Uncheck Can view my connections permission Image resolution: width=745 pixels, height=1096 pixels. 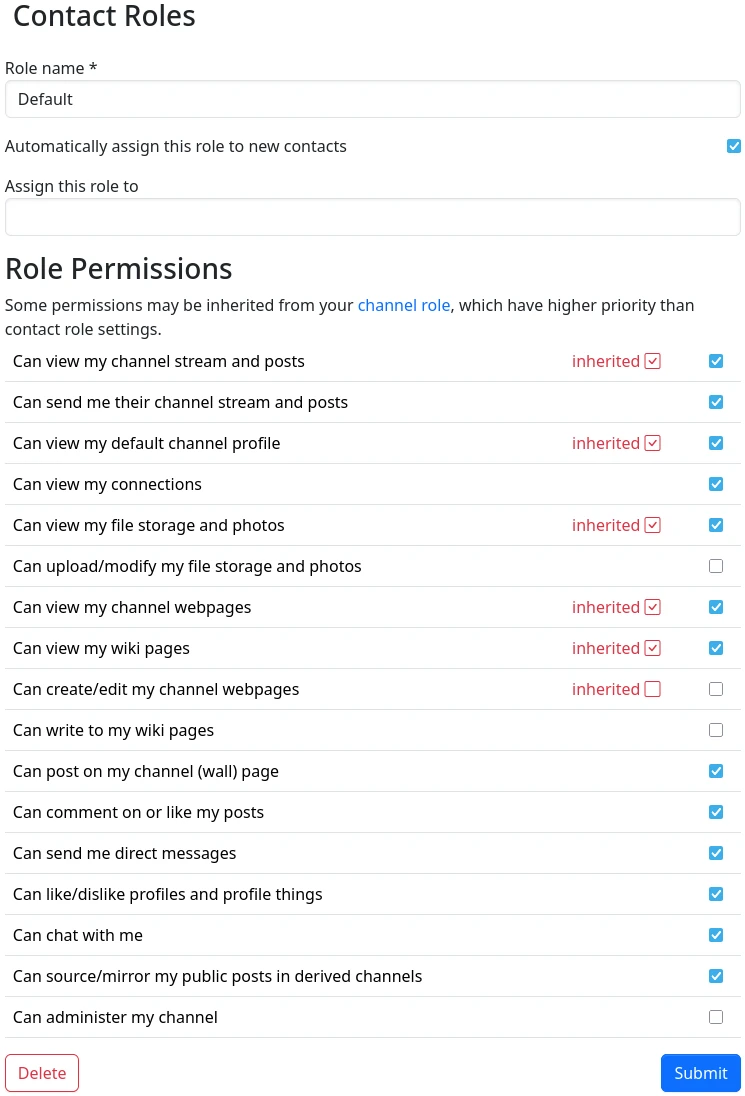coord(716,484)
